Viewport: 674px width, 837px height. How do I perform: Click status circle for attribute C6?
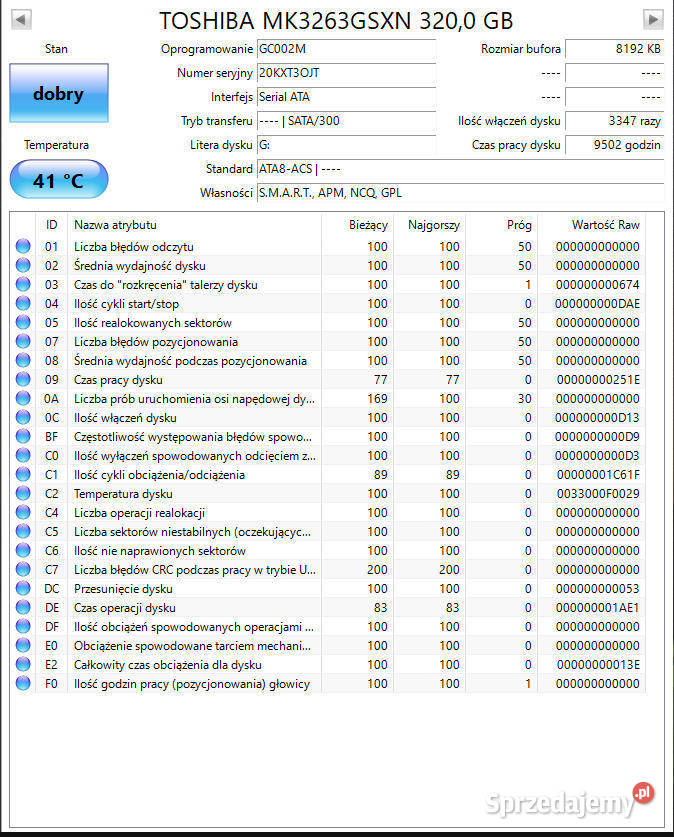point(23,550)
